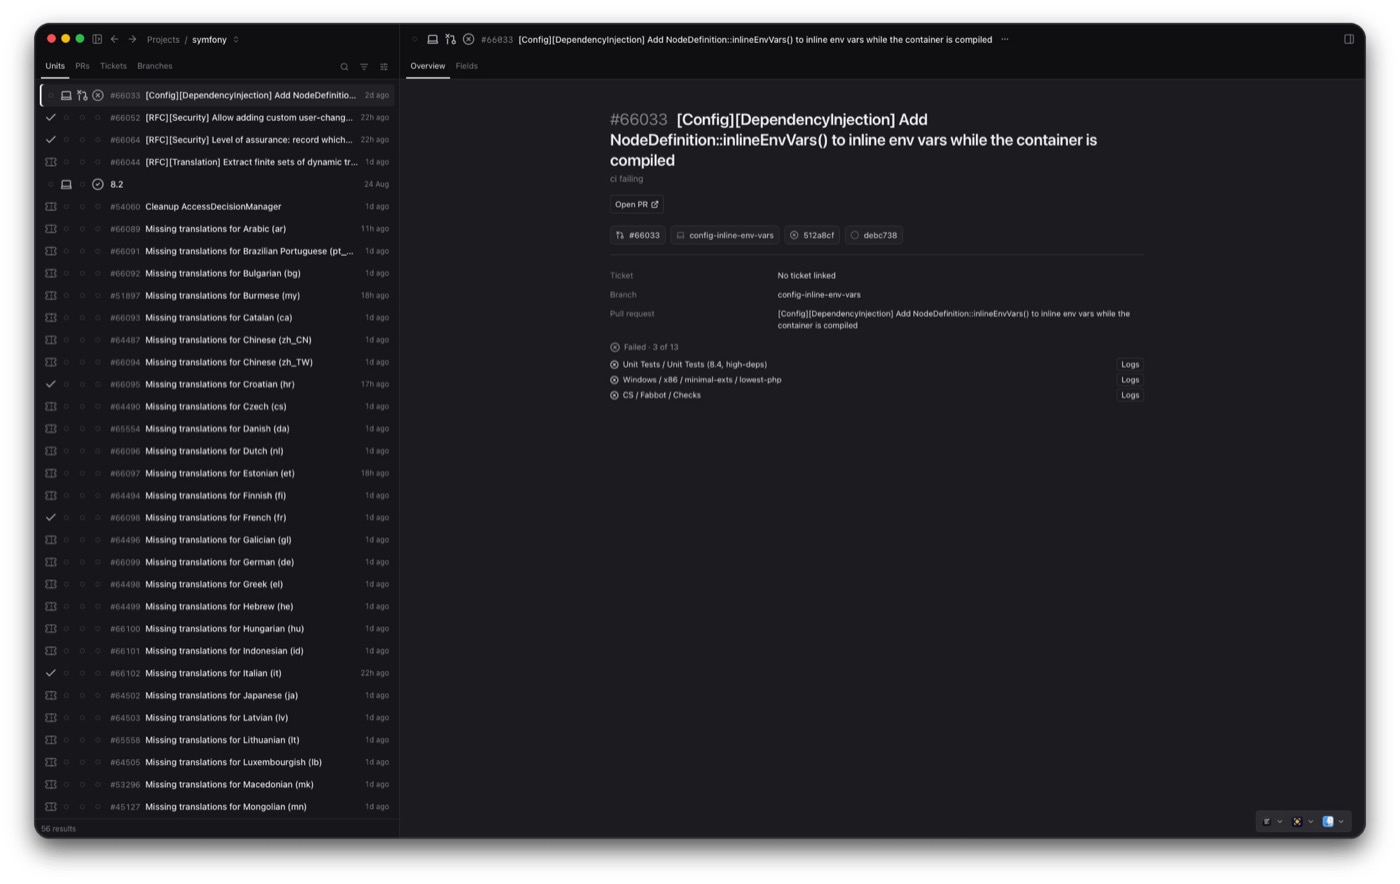Click the pull request icon in detail header

[451, 39]
